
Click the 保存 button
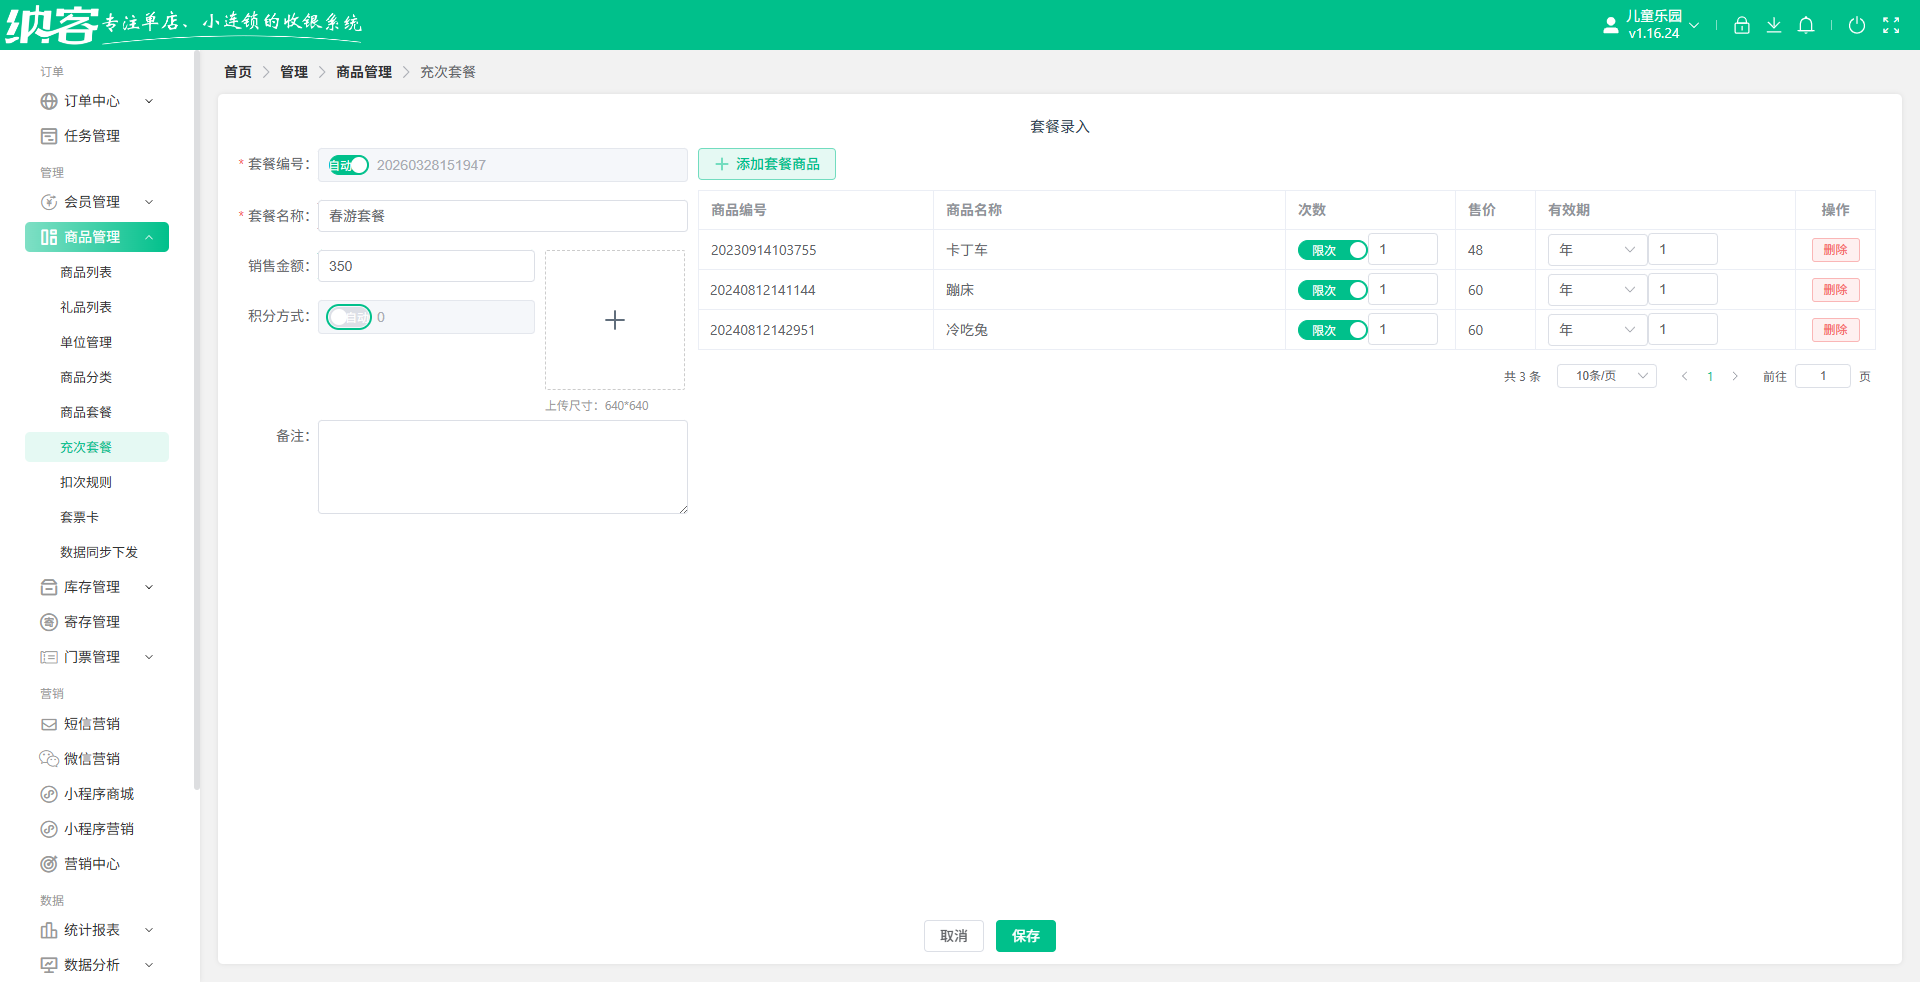pyautogui.click(x=1025, y=936)
